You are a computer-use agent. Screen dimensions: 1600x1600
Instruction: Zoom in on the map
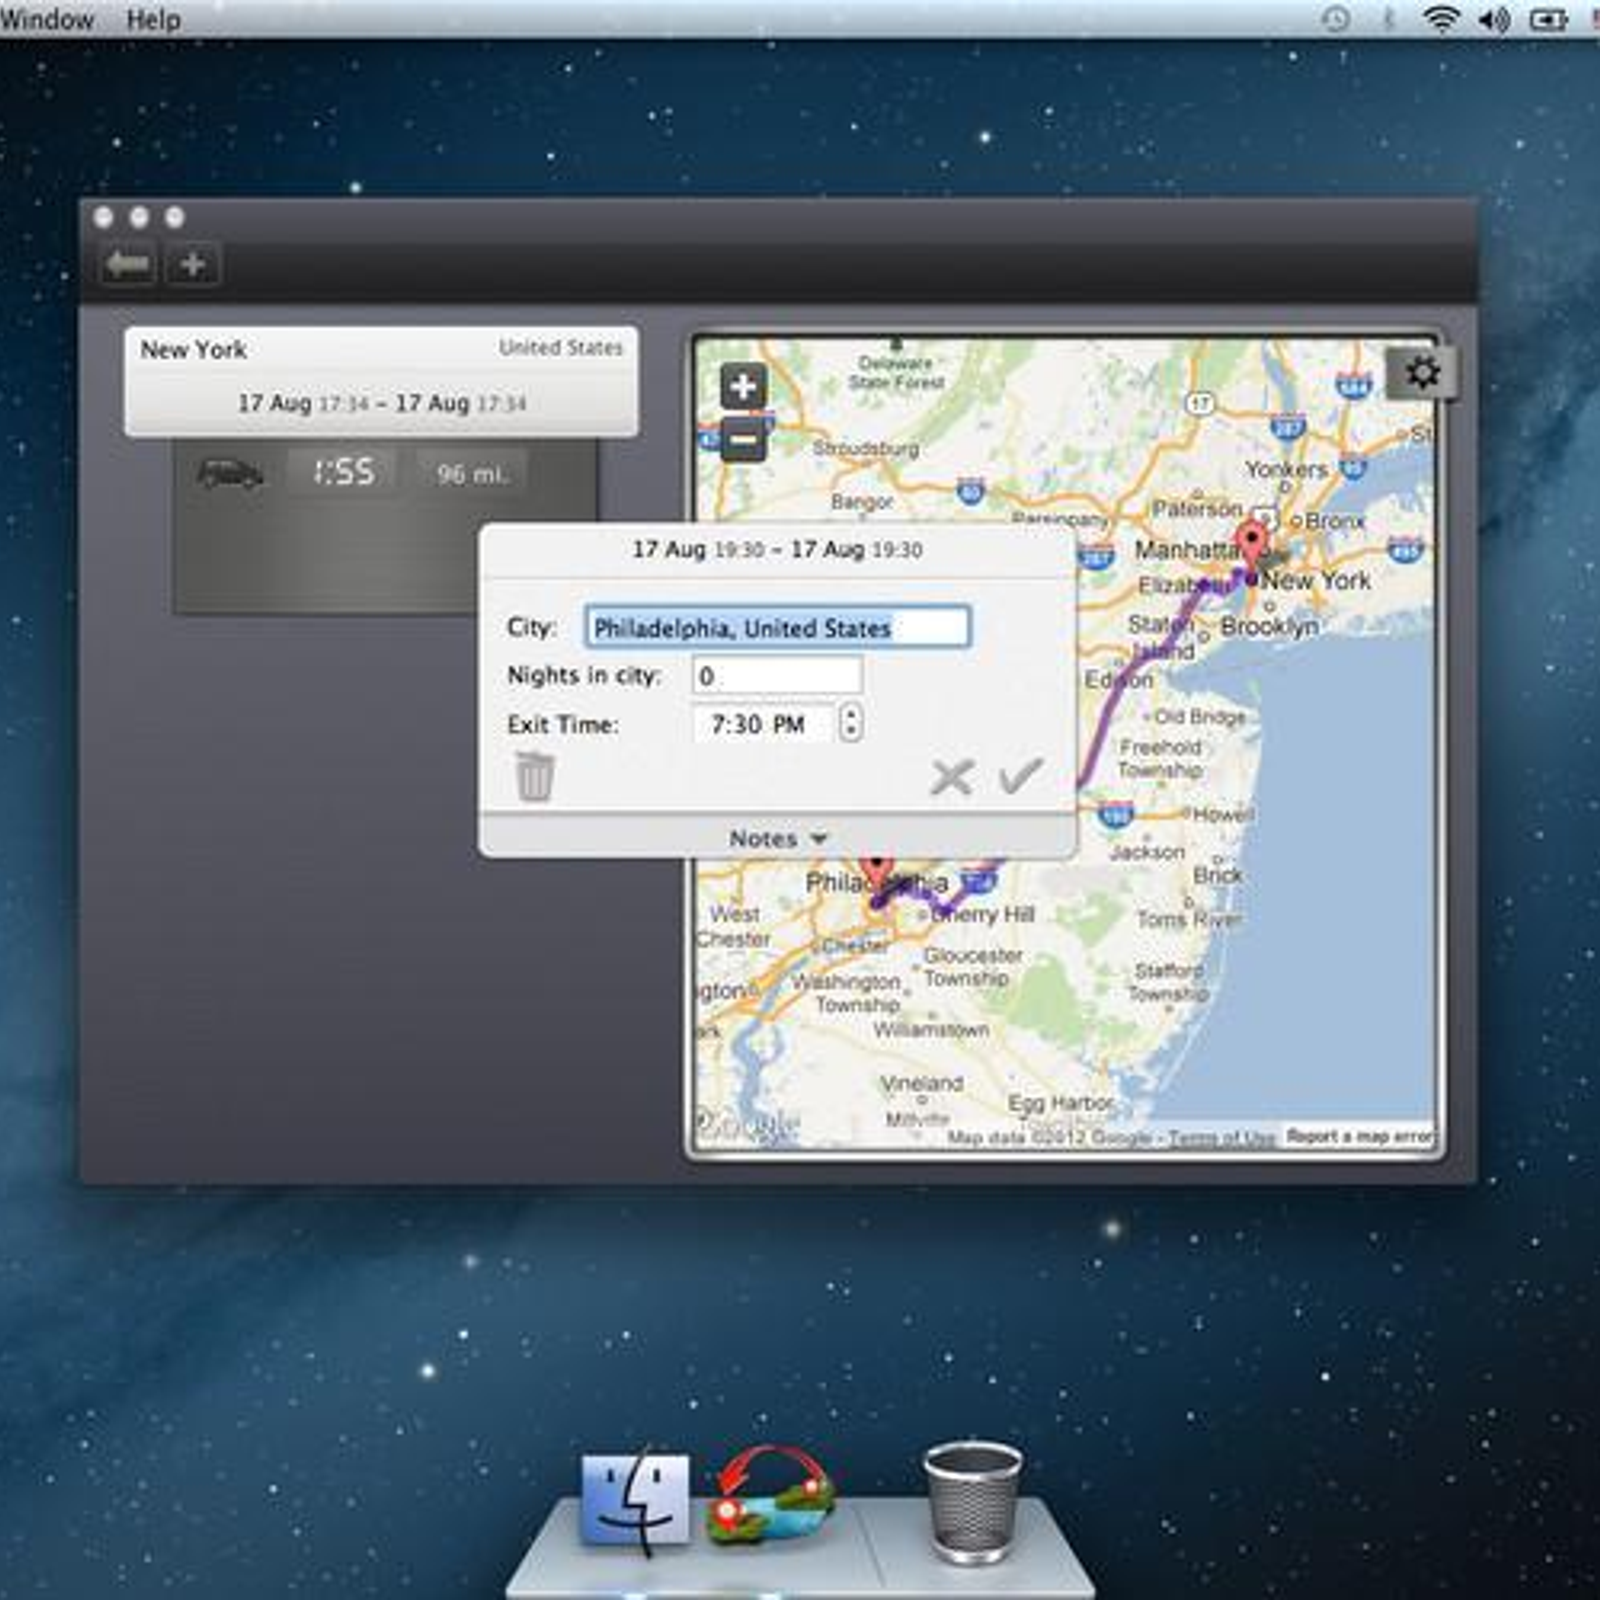(x=744, y=387)
